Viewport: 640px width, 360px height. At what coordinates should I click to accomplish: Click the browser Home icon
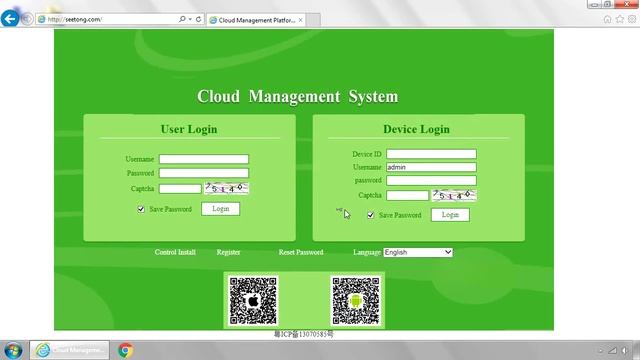point(607,19)
